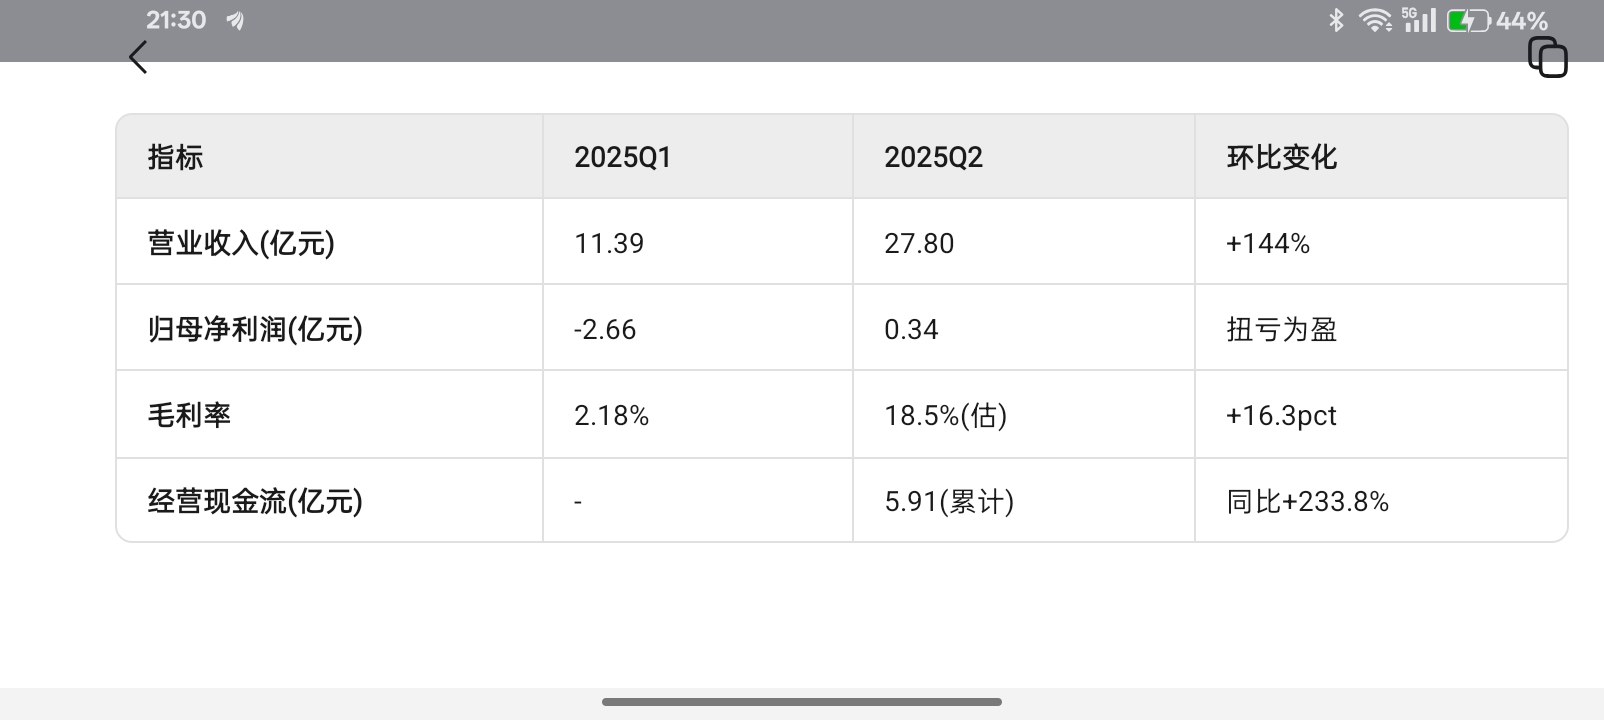Select the 2025Q1 column header
Image resolution: width=1604 pixels, height=720 pixels.
(x=622, y=157)
